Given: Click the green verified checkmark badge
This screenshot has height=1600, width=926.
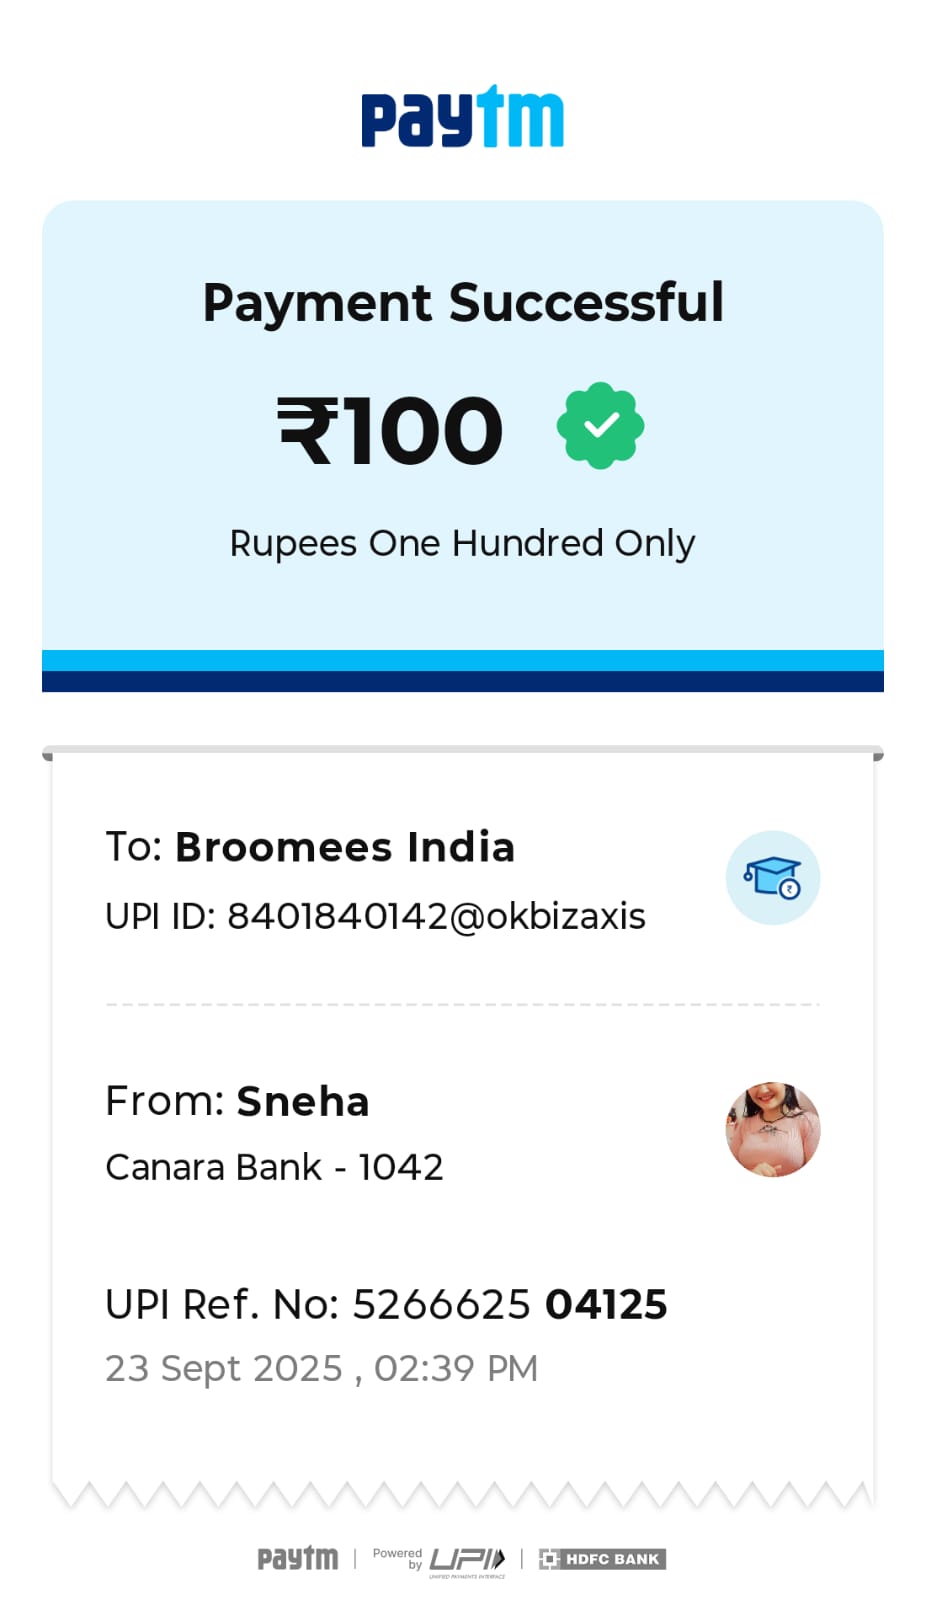Looking at the screenshot, I should [600, 425].
